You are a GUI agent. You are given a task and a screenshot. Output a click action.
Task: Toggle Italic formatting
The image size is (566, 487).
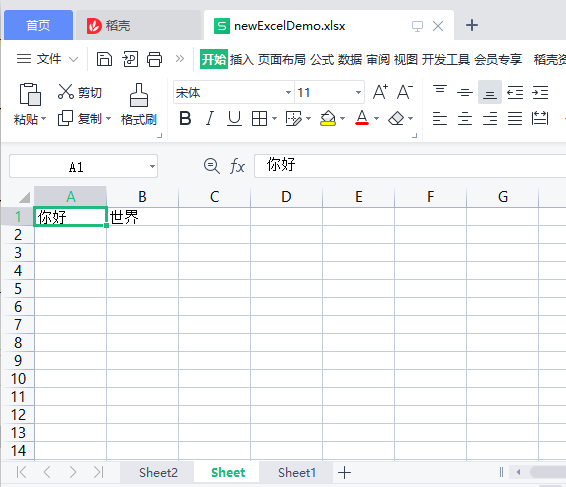[210, 118]
